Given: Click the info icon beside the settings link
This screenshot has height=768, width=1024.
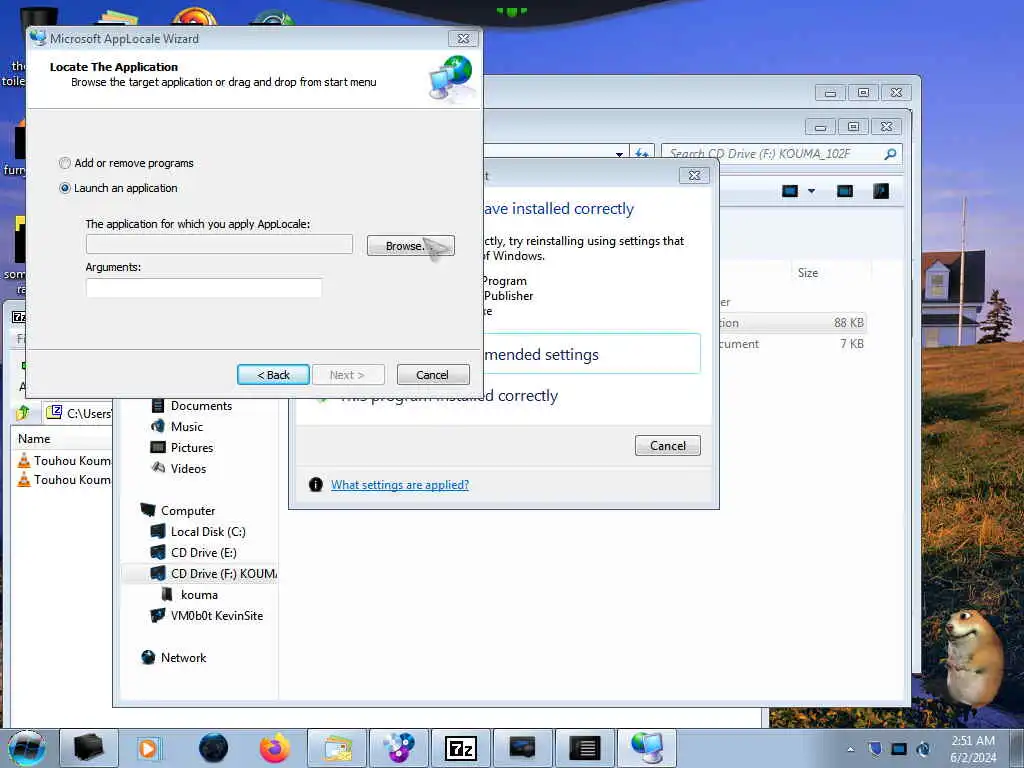Looking at the screenshot, I should [315, 485].
